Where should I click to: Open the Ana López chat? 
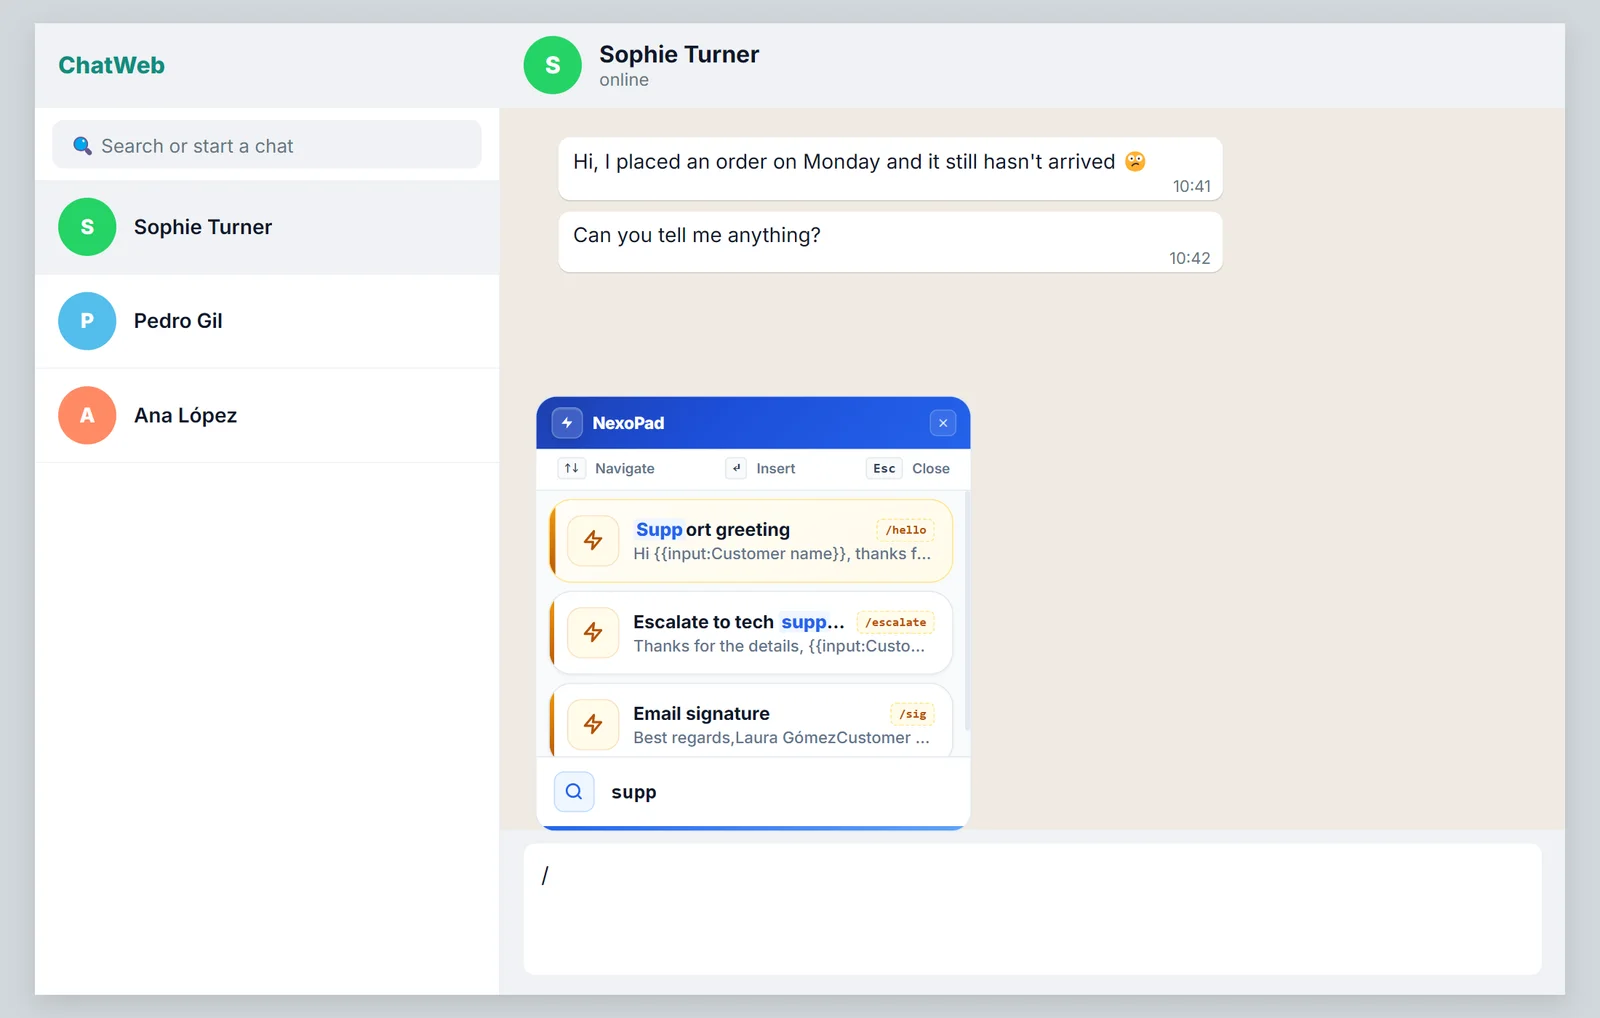[x=267, y=415]
